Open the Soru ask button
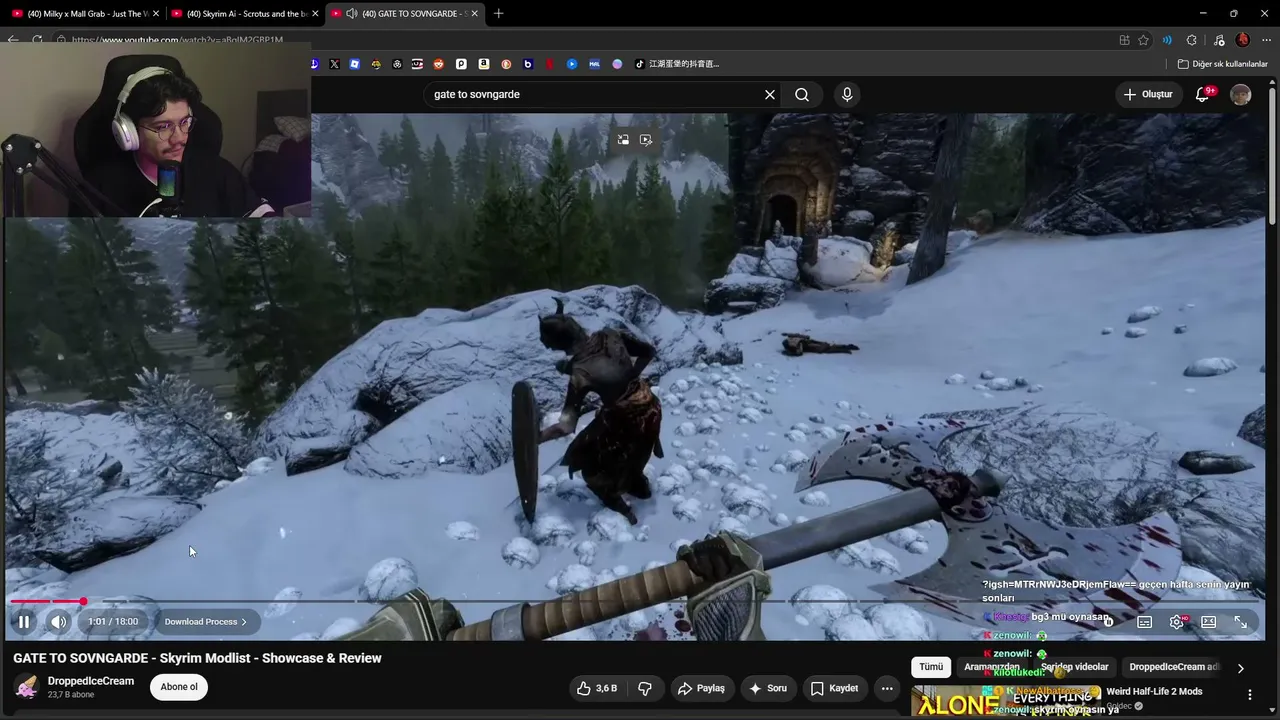Screen dimensions: 1280x720 click(x=768, y=688)
